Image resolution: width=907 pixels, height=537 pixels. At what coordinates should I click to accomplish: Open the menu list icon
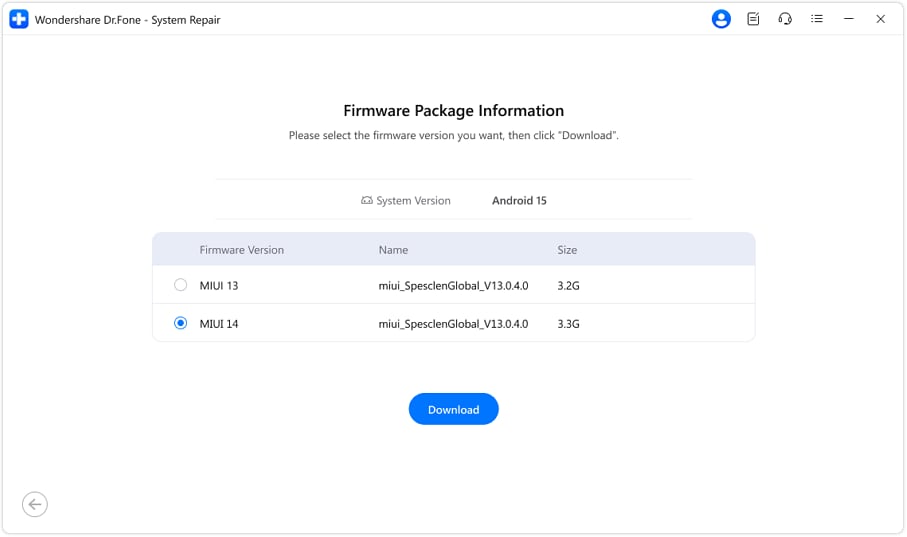[817, 19]
